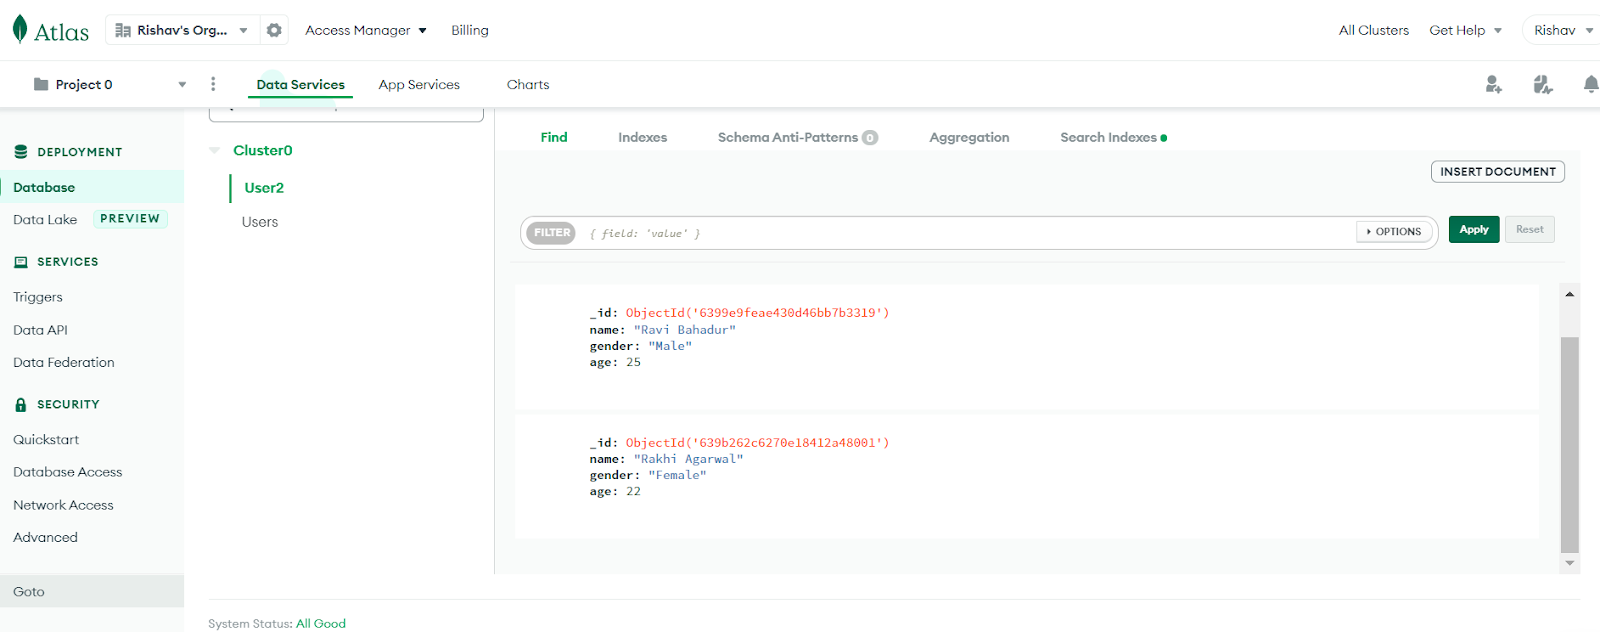Screen dimensions: 1600x632
Task: Open organization settings gear icon
Action: [274, 30]
